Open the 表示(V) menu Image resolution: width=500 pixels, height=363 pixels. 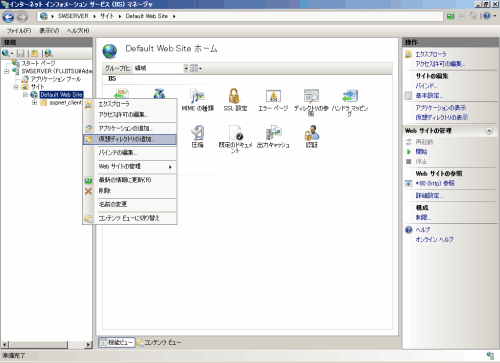[49, 31]
